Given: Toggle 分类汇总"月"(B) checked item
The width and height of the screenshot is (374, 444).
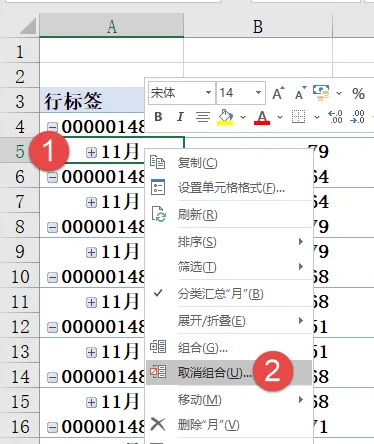Looking at the screenshot, I should coord(229,294).
